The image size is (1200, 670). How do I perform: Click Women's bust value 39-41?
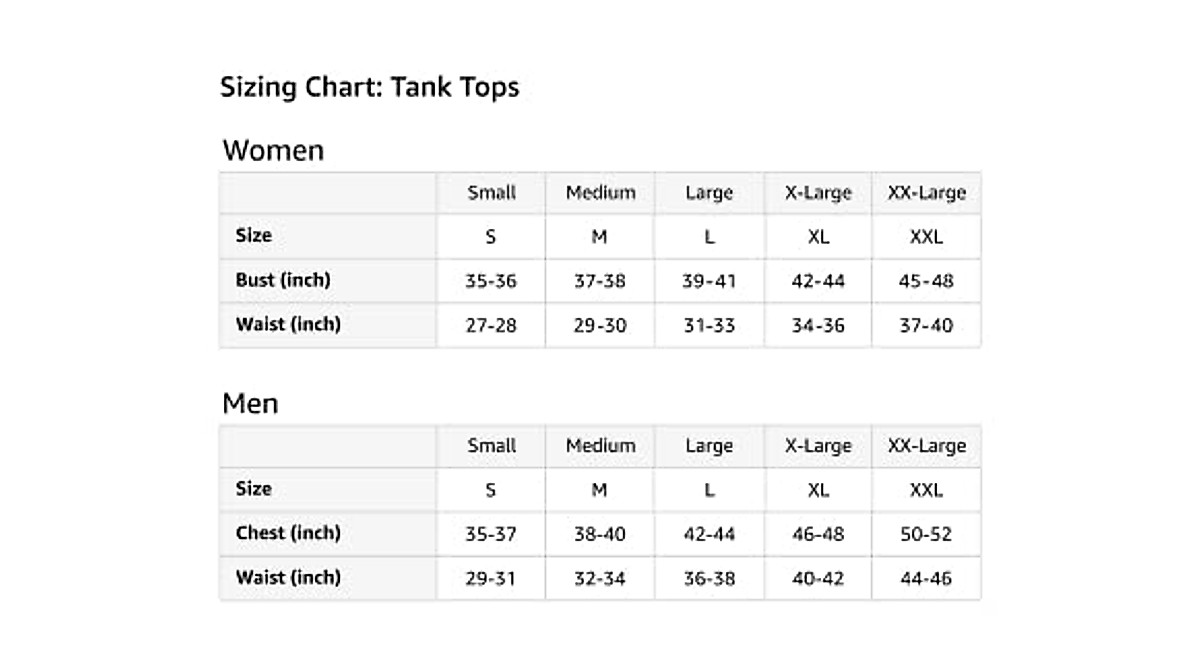click(708, 281)
